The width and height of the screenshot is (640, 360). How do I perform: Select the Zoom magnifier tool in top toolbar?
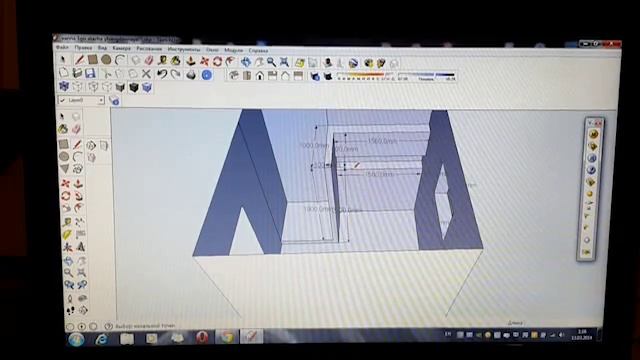(x=271, y=62)
